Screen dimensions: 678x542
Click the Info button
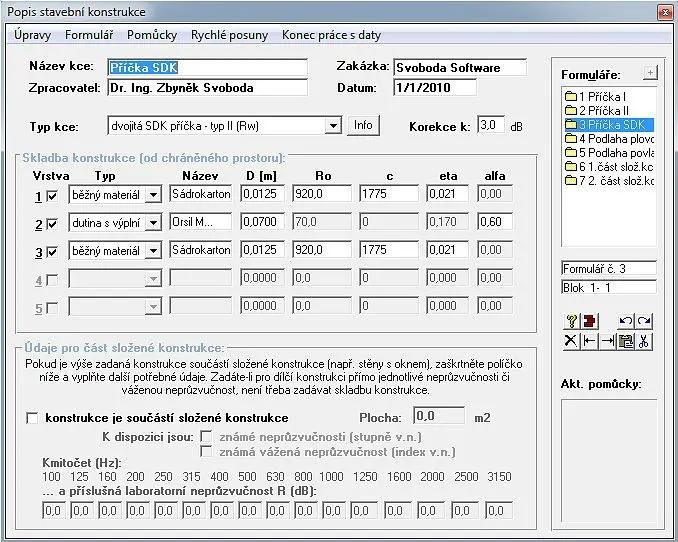[363, 126]
